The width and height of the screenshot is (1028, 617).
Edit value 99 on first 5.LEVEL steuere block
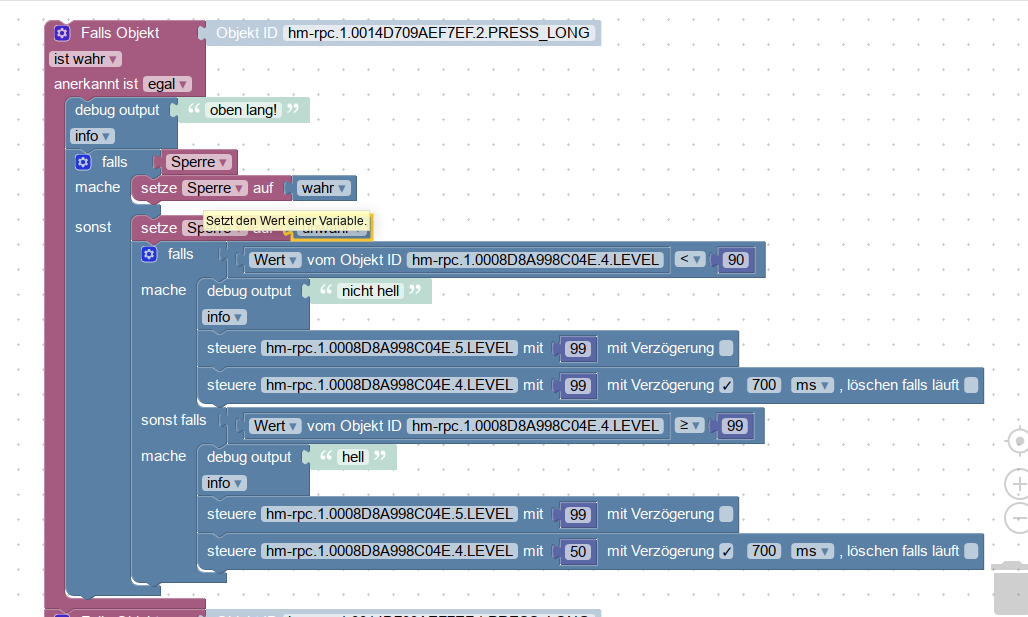(578, 349)
